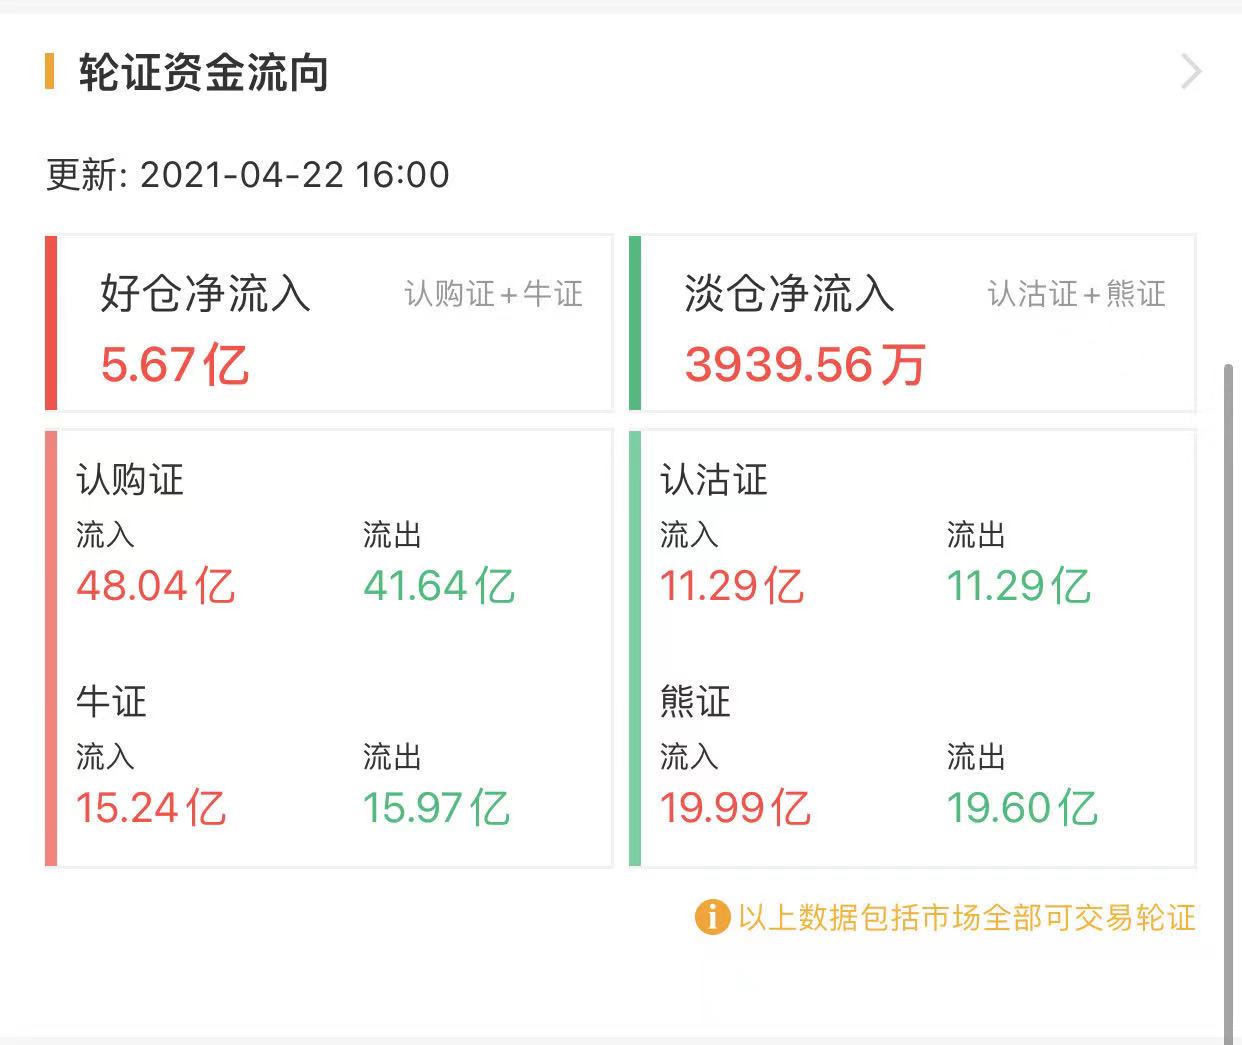Click the 认购证 inflow value 48.04亿
This screenshot has width=1242, height=1045.
(155, 586)
